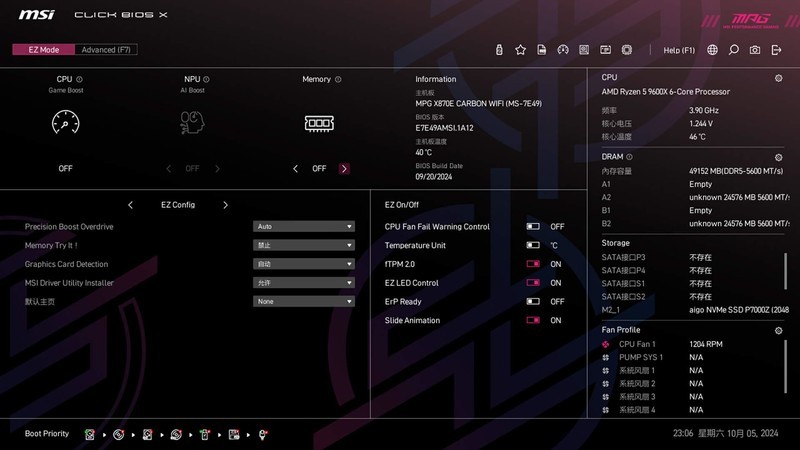
Task: Click the NPU AI Boost head icon
Action: point(192,122)
